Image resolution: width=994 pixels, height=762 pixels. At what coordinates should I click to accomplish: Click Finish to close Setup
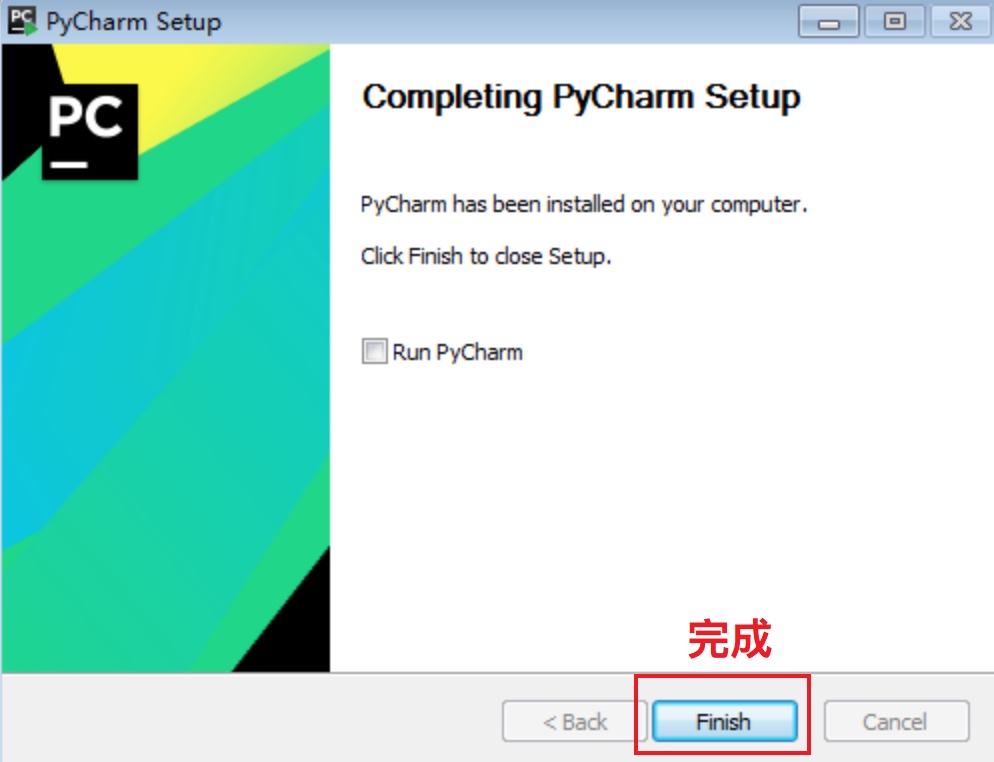click(x=725, y=721)
